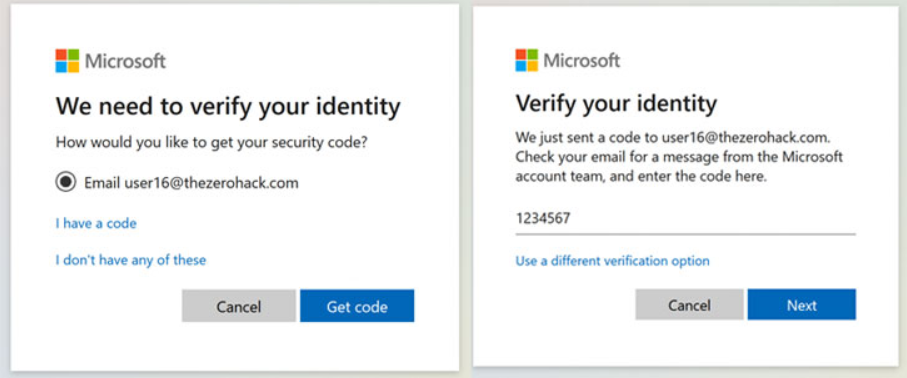This screenshot has height=378, width=907.
Task: Click the 'We need to verify your identity' heading
Action: [228, 108]
